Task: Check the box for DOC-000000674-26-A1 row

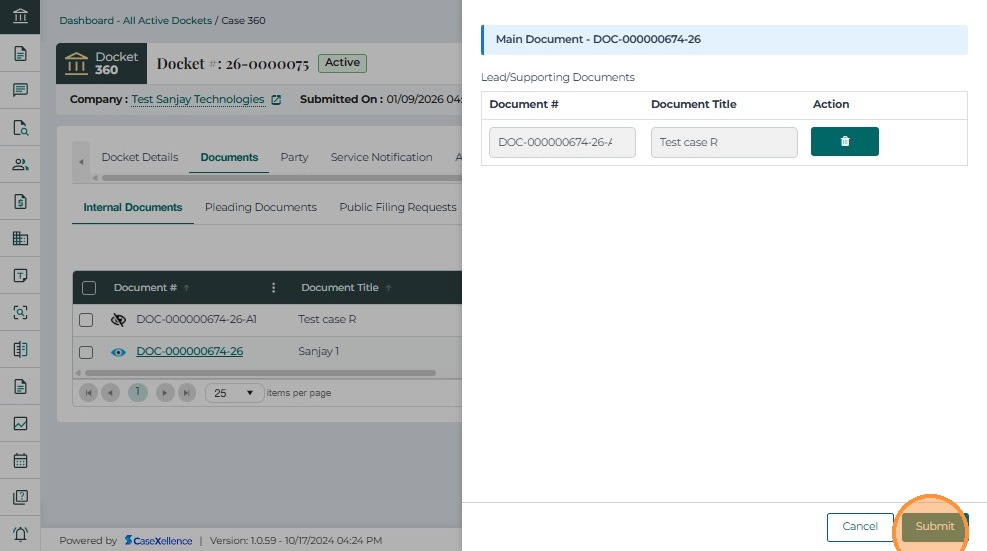Action: click(x=86, y=320)
